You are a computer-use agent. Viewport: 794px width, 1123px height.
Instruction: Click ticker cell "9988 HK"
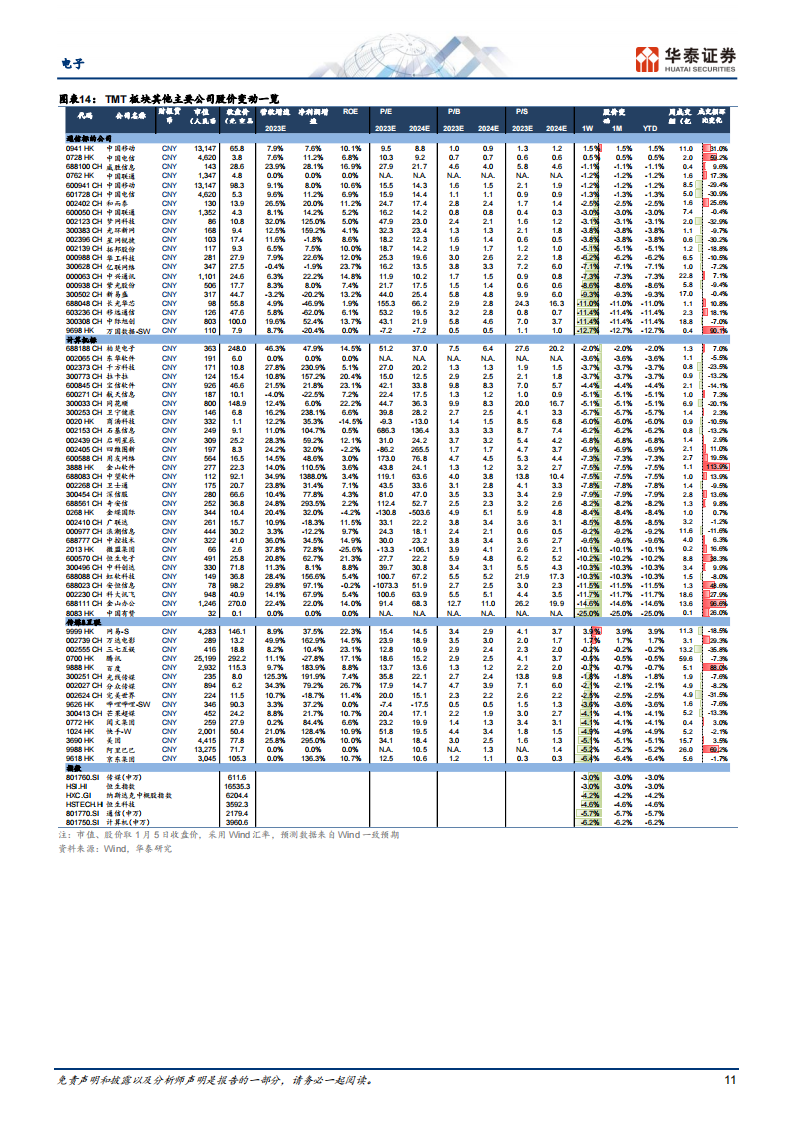click(x=79, y=750)
